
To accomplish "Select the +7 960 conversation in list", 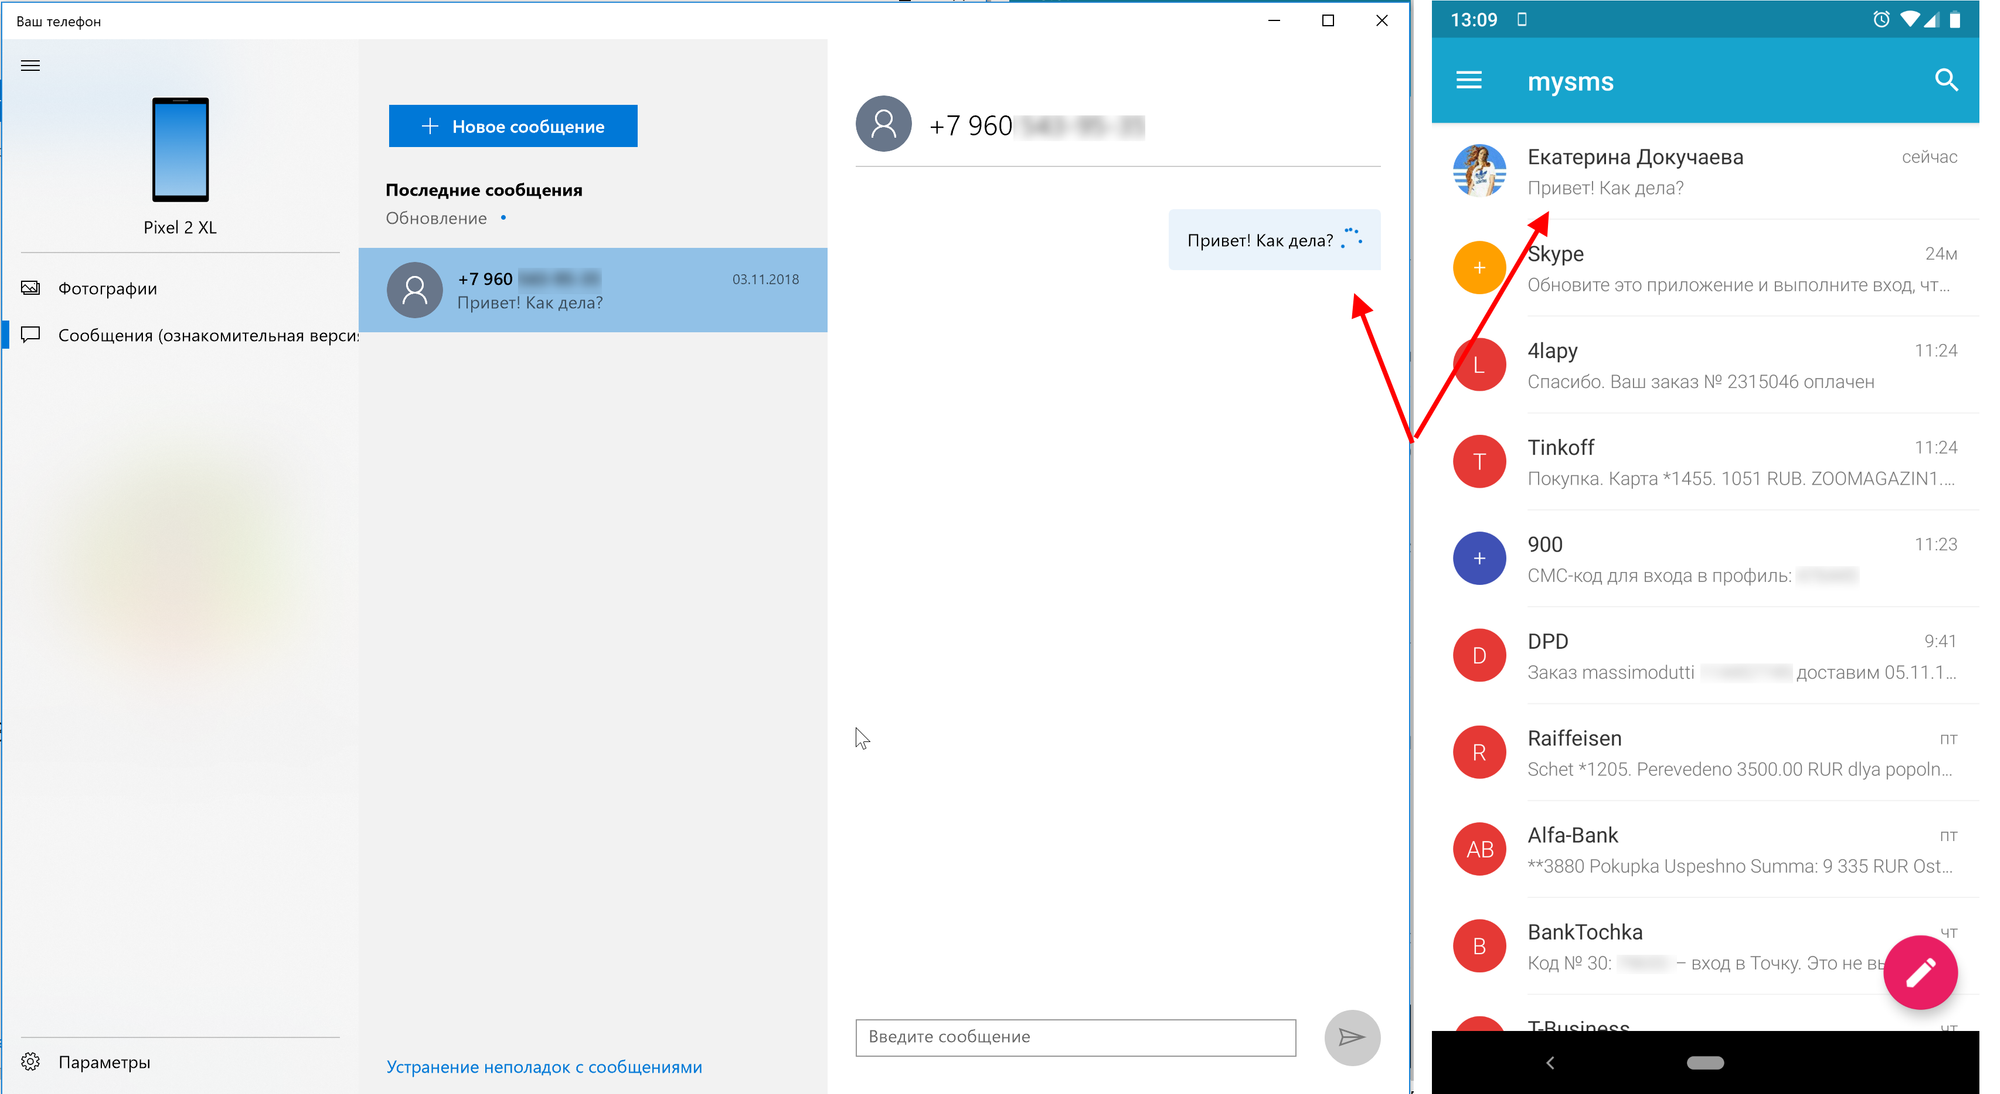I will coord(592,290).
